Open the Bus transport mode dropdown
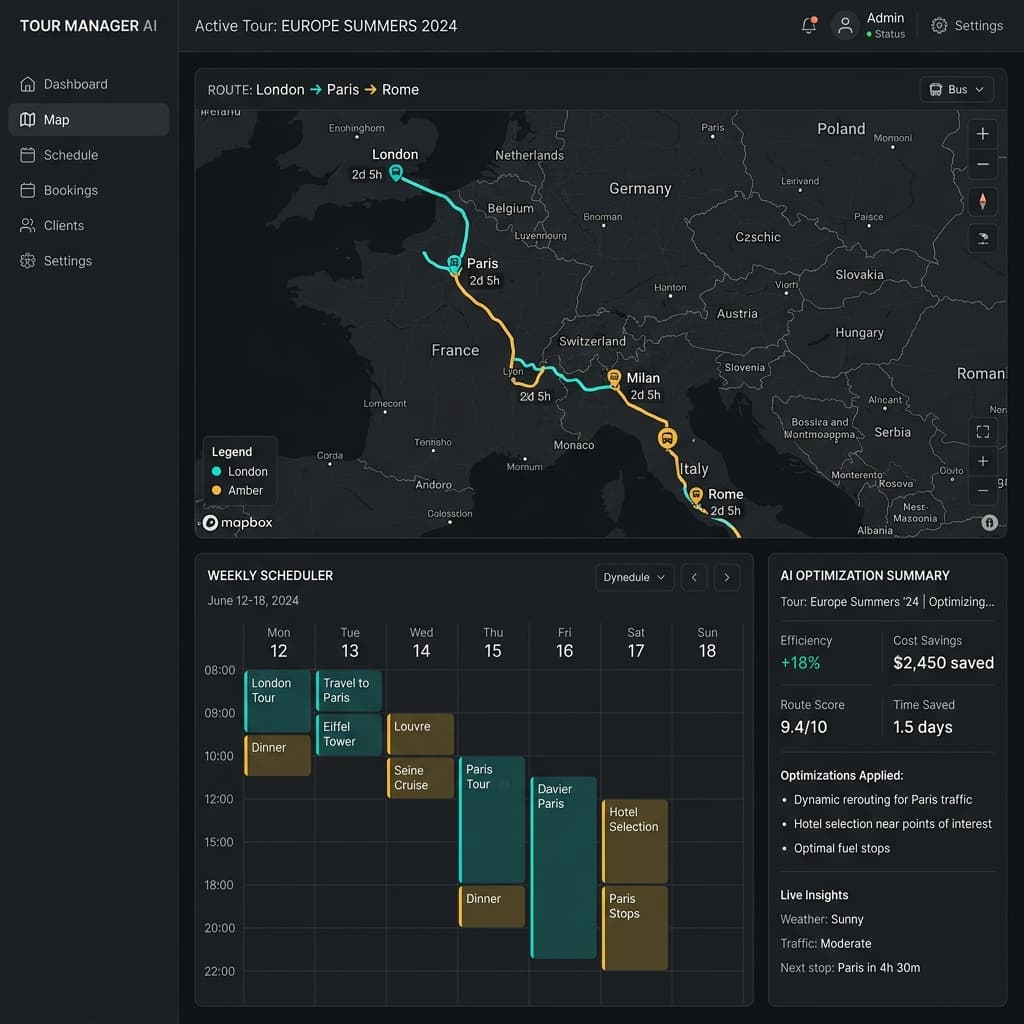This screenshot has width=1024, height=1024. 956,89
